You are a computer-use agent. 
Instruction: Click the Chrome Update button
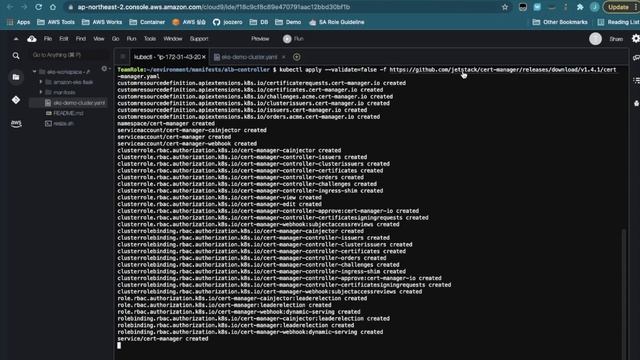[618, 7]
